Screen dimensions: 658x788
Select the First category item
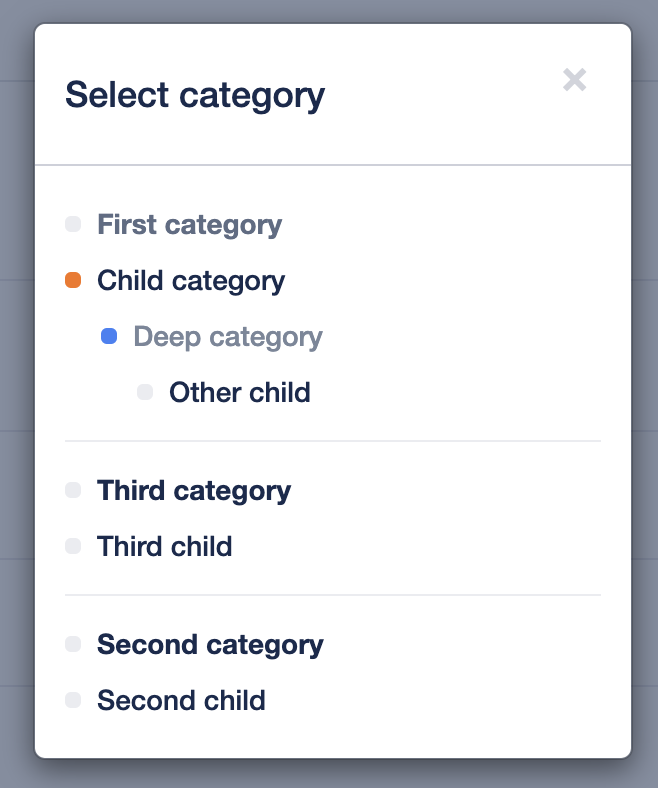pyautogui.click(x=189, y=225)
